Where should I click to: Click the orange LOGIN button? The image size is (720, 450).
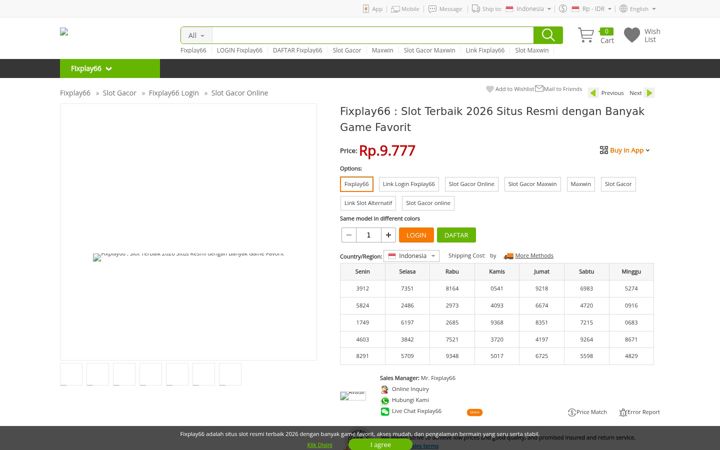click(416, 235)
